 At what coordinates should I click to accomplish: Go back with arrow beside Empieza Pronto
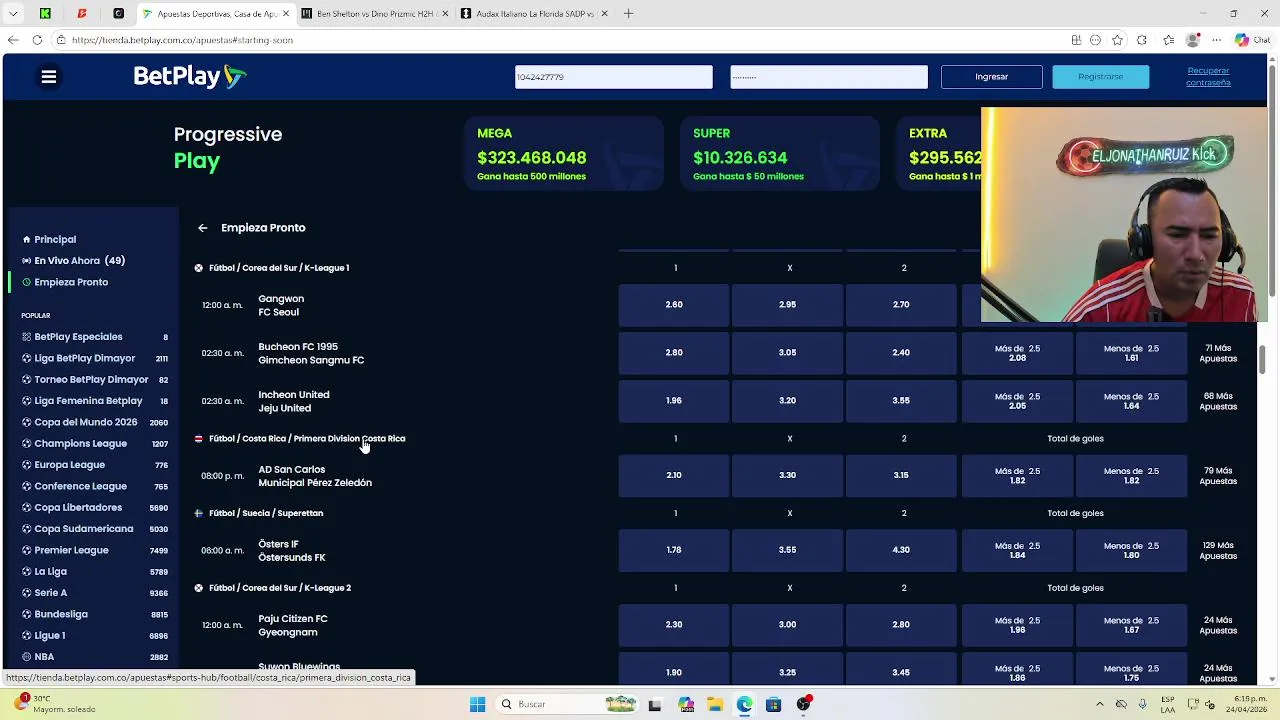(202, 228)
